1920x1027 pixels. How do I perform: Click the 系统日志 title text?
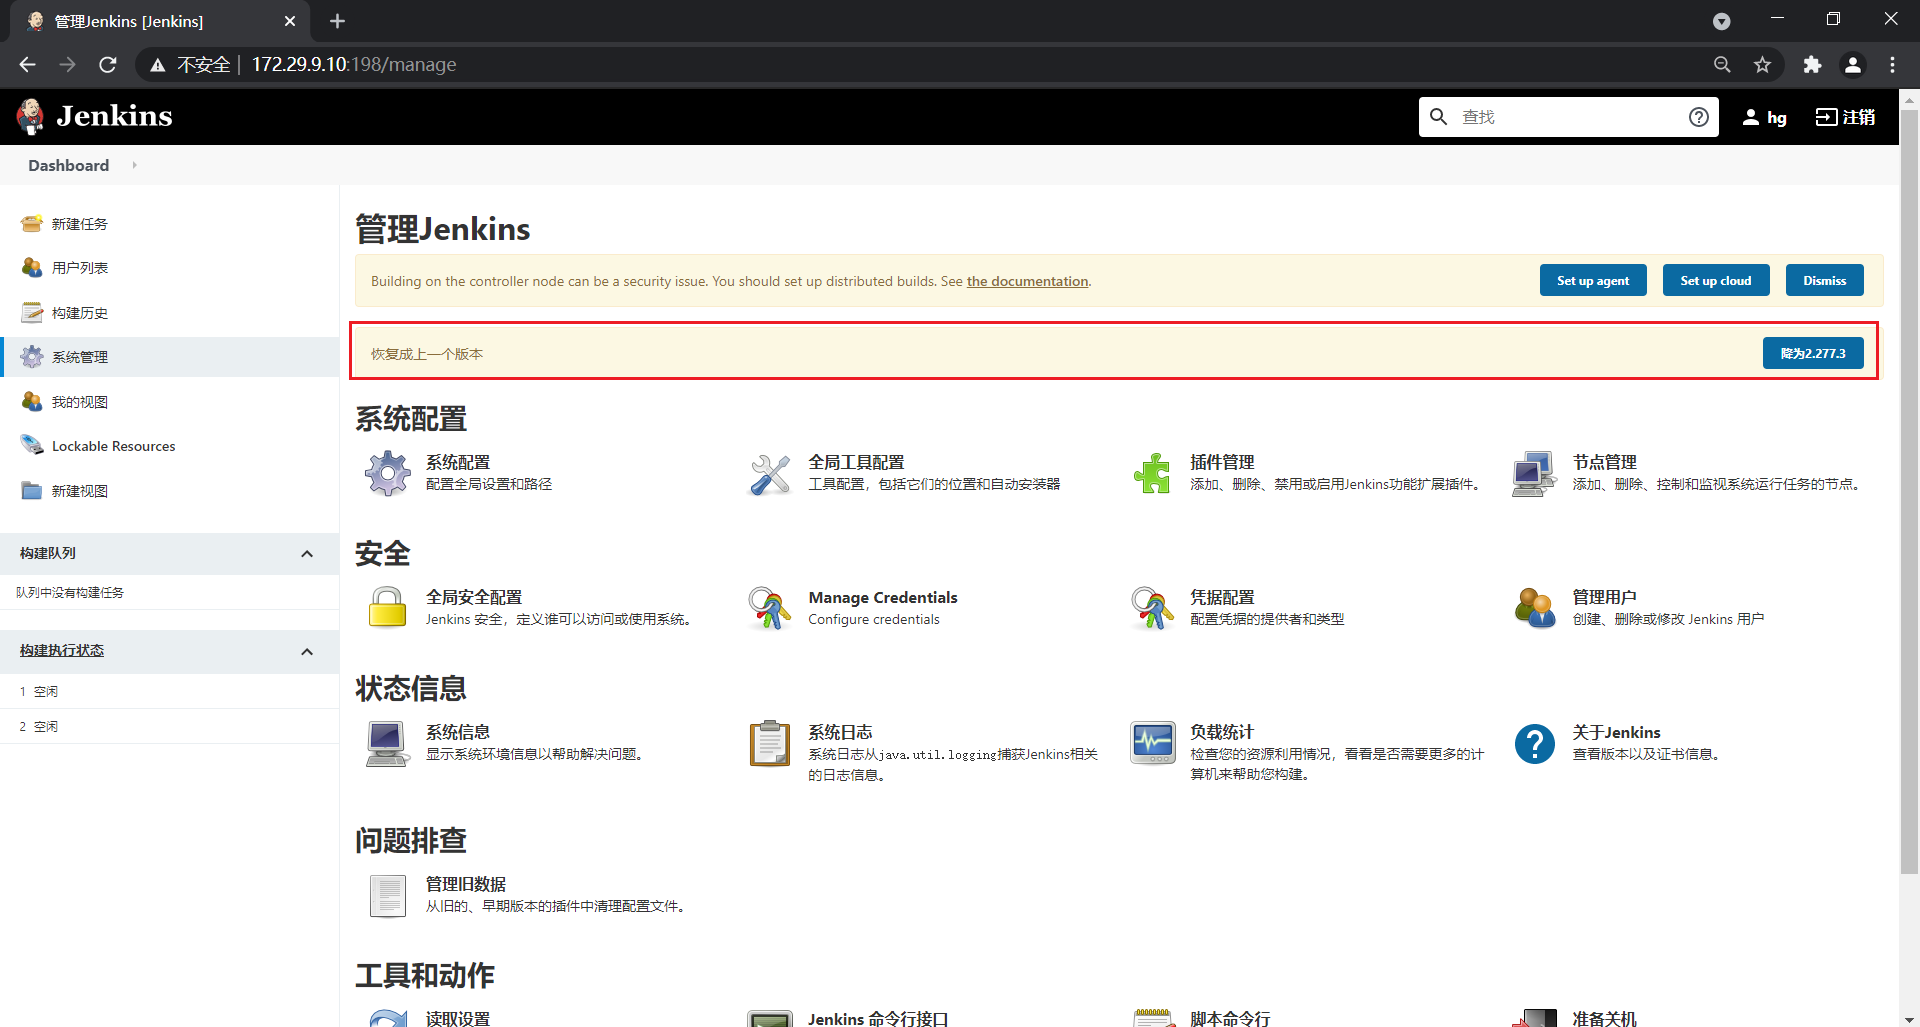click(x=840, y=732)
